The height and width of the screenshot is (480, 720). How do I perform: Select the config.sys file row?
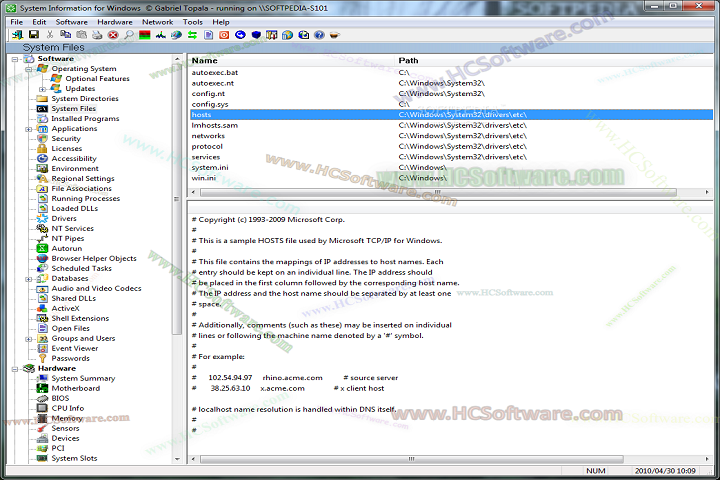[451, 104]
